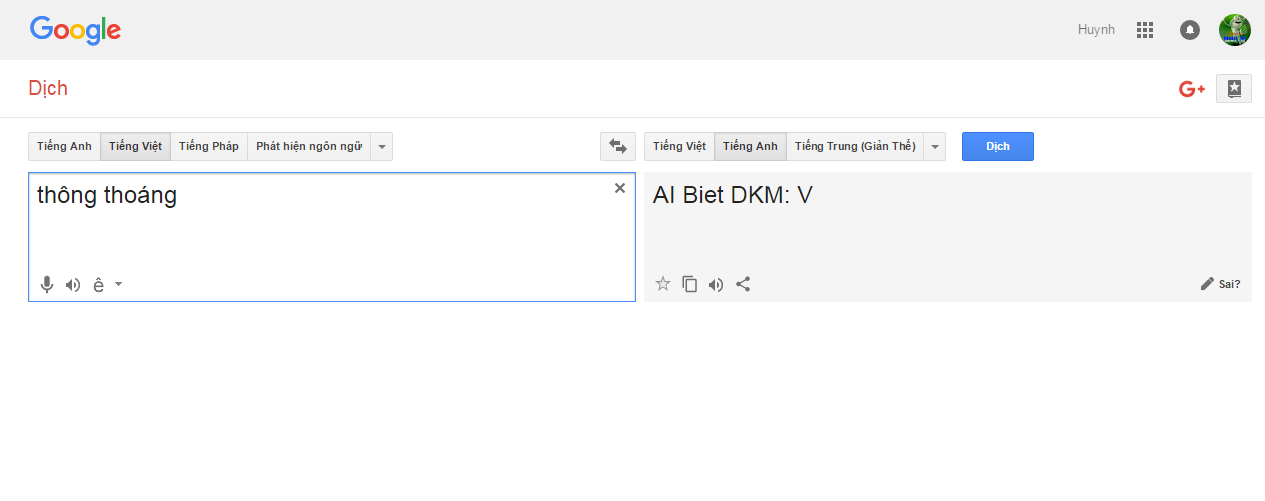Open Google notifications bell
This screenshot has height=501, width=1265.
(x=1190, y=30)
